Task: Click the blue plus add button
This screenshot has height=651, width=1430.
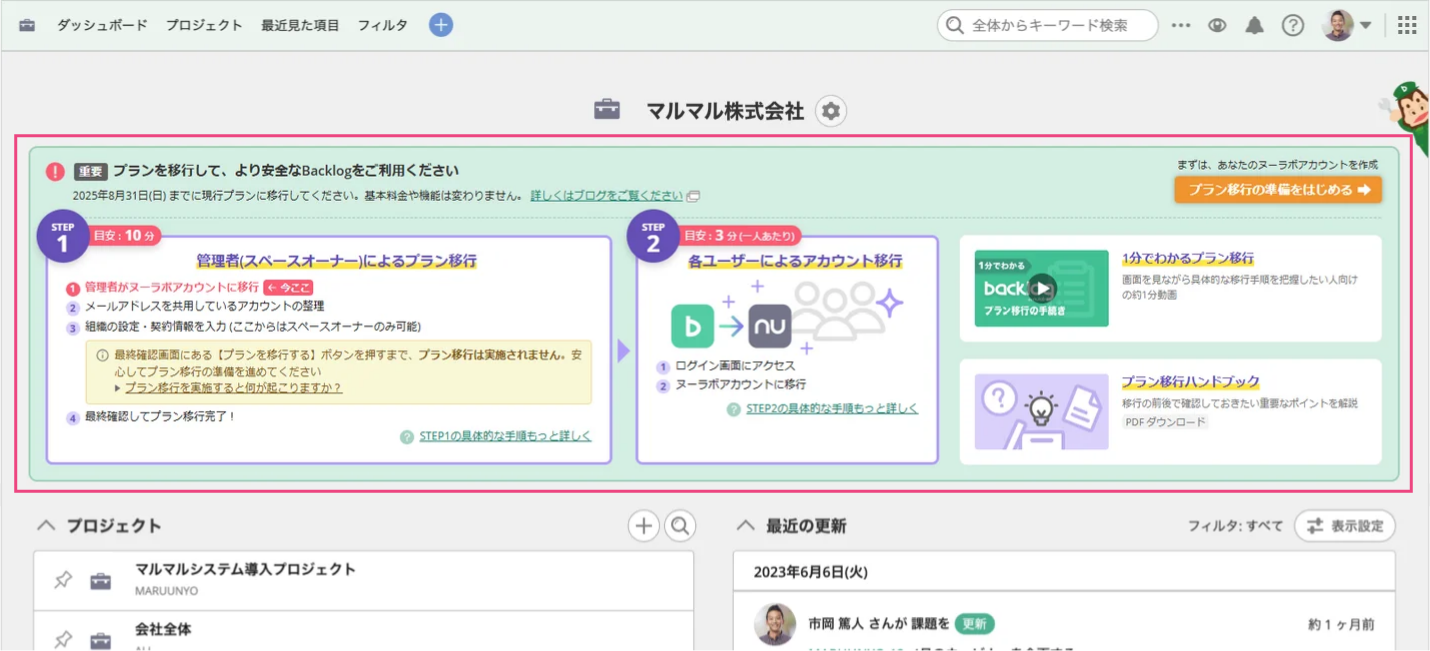Action: point(441,25)
